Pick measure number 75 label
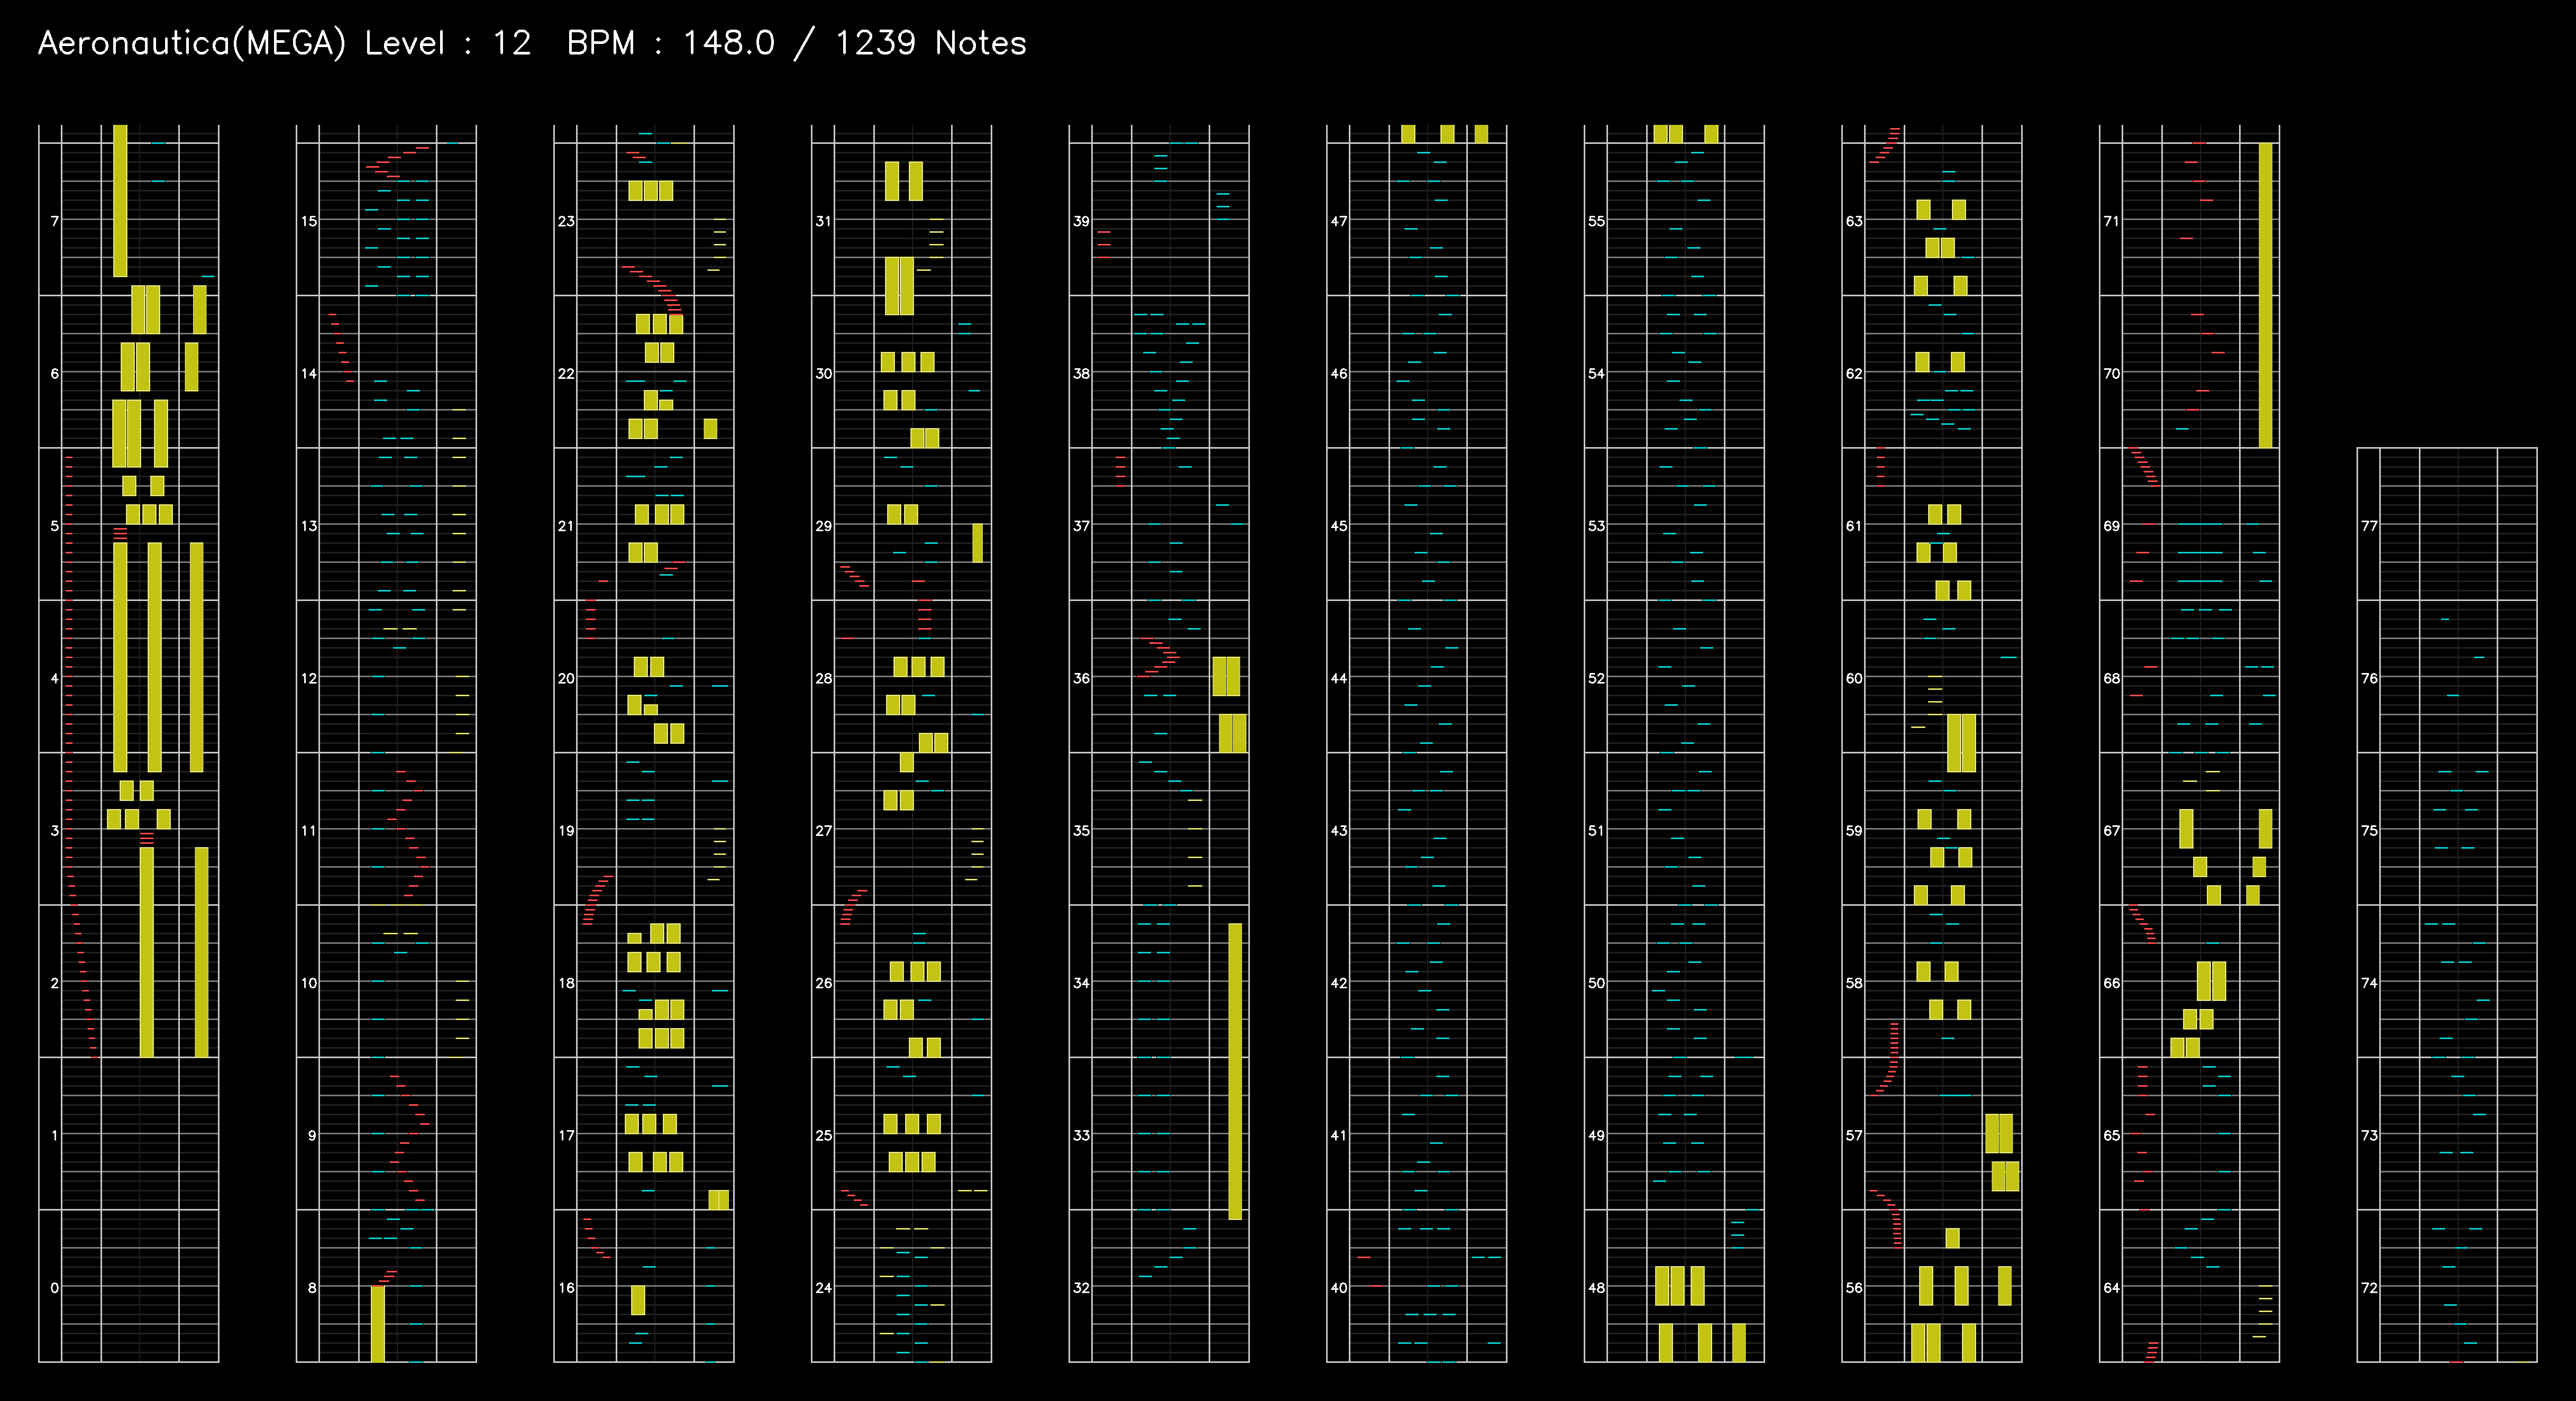The image size is (2576, 1401). (2369, 831)
